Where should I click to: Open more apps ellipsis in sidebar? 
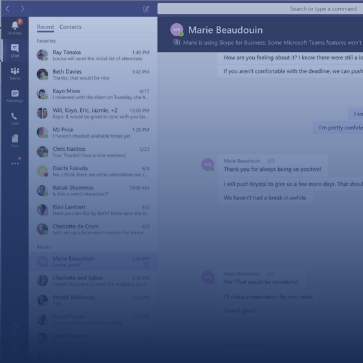tap(15, 163)
